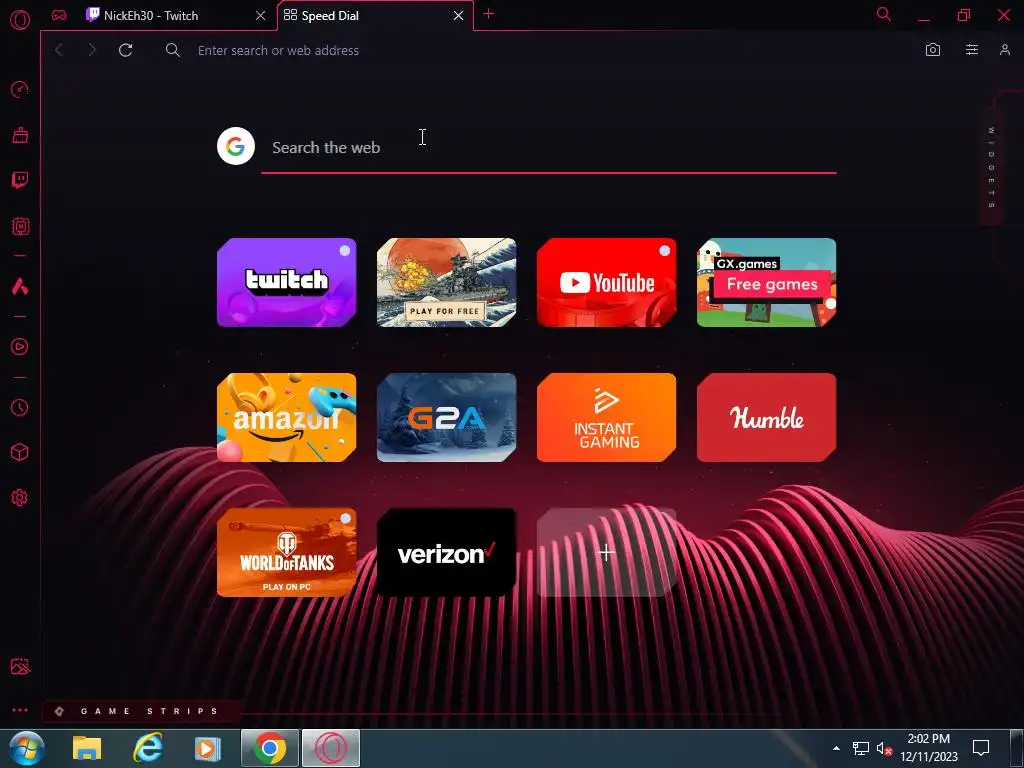Open GX.games Free games tile
This screenshot has width=1024, height=768.
click(x=767, y=282)
